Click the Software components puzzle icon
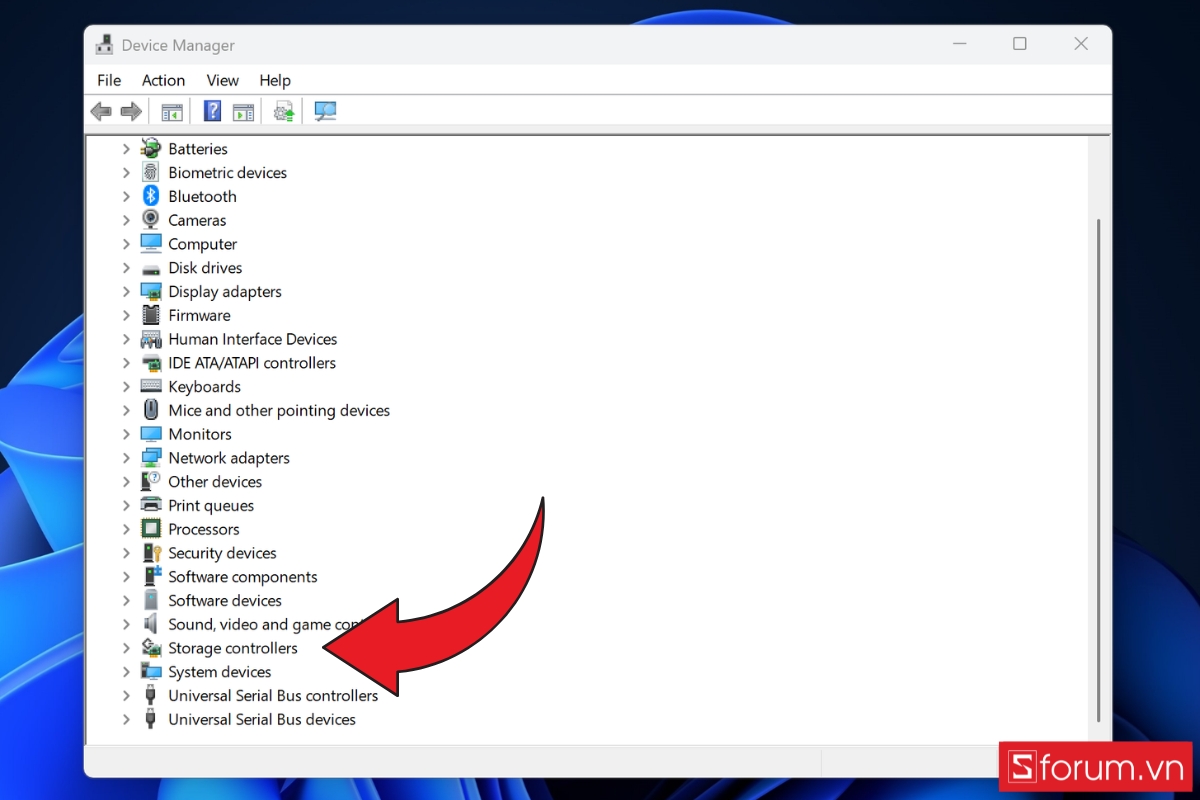This screenshot has width=1200, height=800. point(151,576)
